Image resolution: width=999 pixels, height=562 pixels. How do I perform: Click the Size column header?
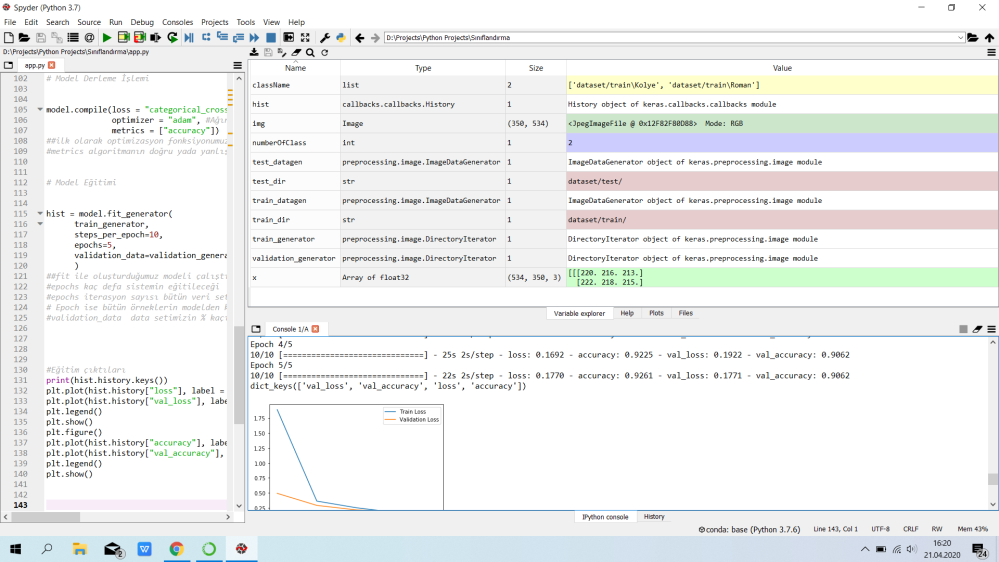pos(536,68)
